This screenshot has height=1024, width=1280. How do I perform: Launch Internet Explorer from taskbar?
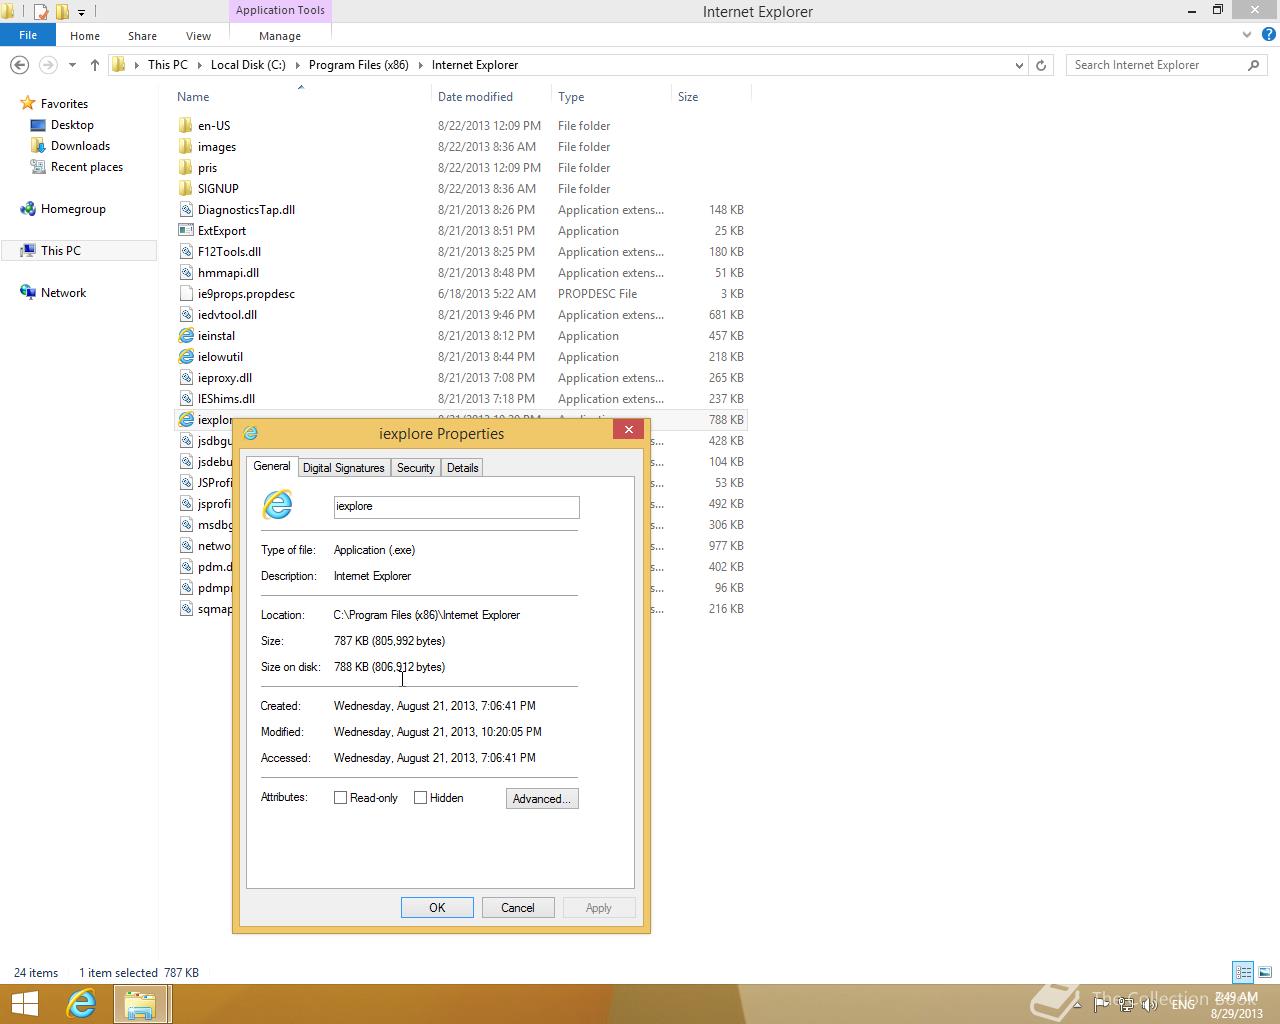[x=81, y=1004]
